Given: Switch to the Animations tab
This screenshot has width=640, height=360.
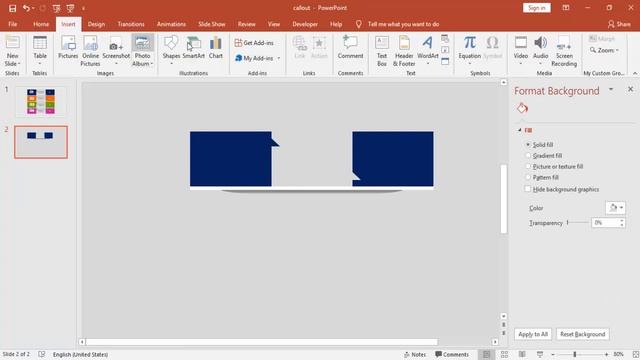Looking at the screenshot, I should [171, 24].
